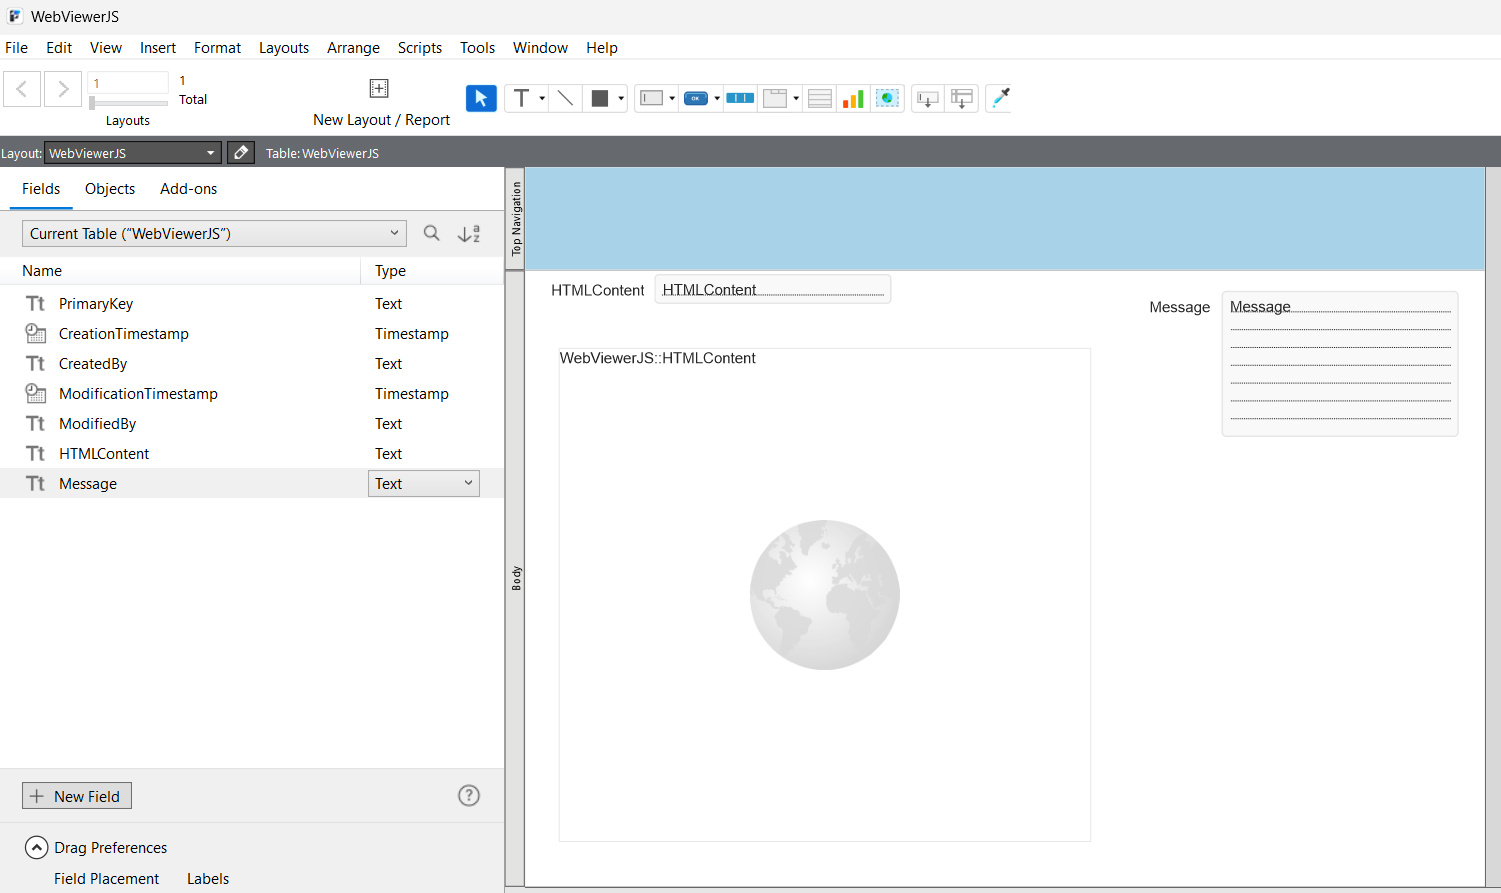Image resolution: width=1501 pixels, height=893 pixels.
Task: Select the Rectangle shape tool
Action: (600, 98)
